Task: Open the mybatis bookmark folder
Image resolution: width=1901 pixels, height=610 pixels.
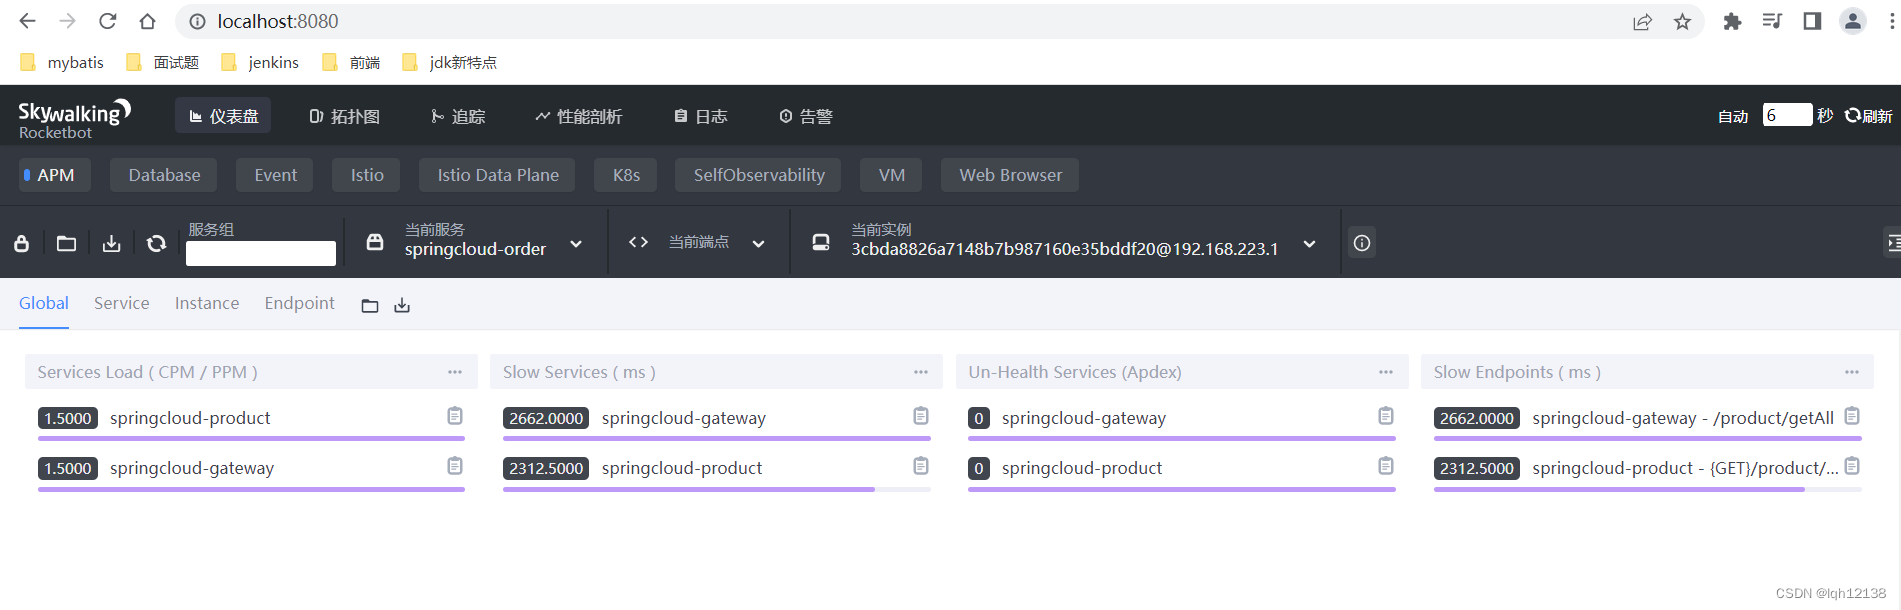Action: [62, 62]
